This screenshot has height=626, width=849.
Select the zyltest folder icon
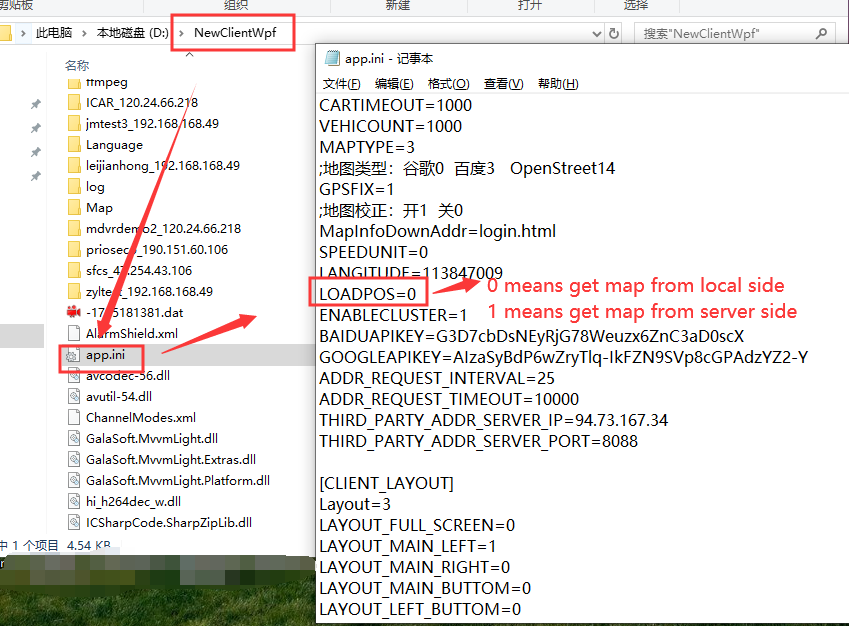coord(74,292)
